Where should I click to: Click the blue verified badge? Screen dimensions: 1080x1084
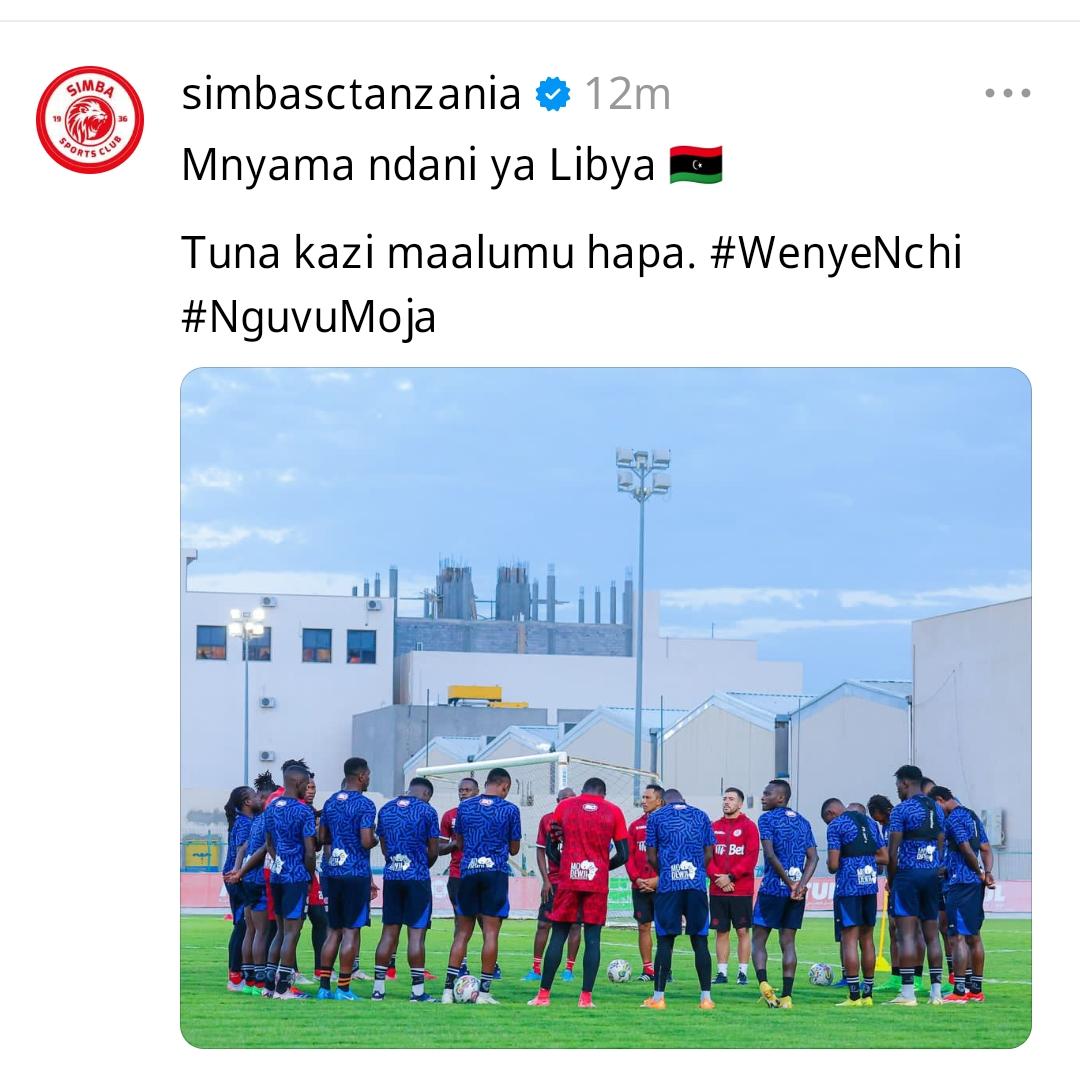coord(553,94)
